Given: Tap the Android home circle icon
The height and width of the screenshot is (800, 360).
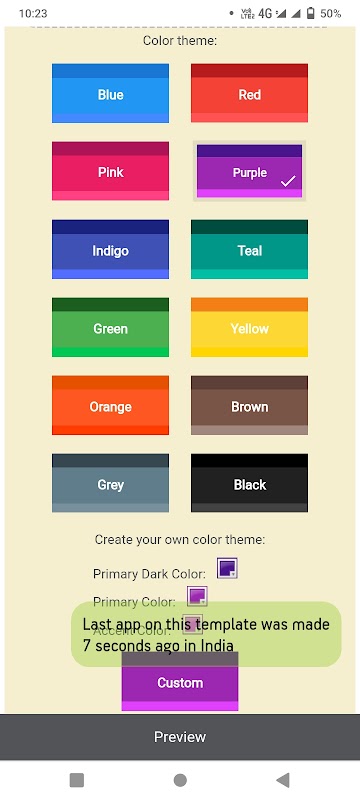Looking at the screenshot, I should [x=180, y=780].
